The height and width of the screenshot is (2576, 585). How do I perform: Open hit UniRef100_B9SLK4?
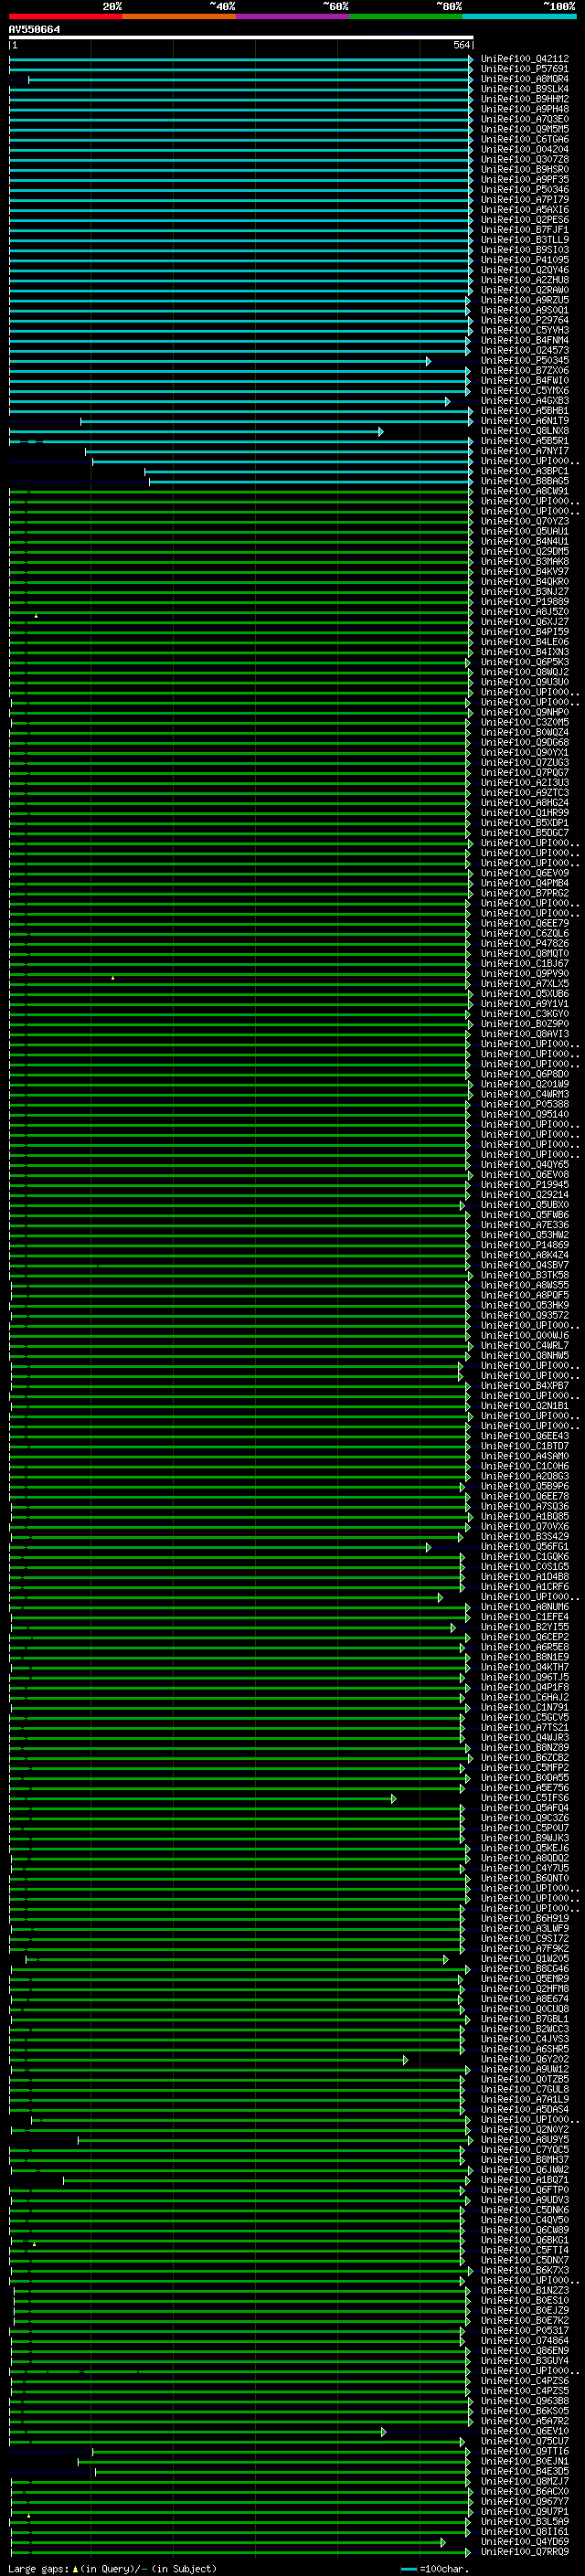tap(524, 89)
